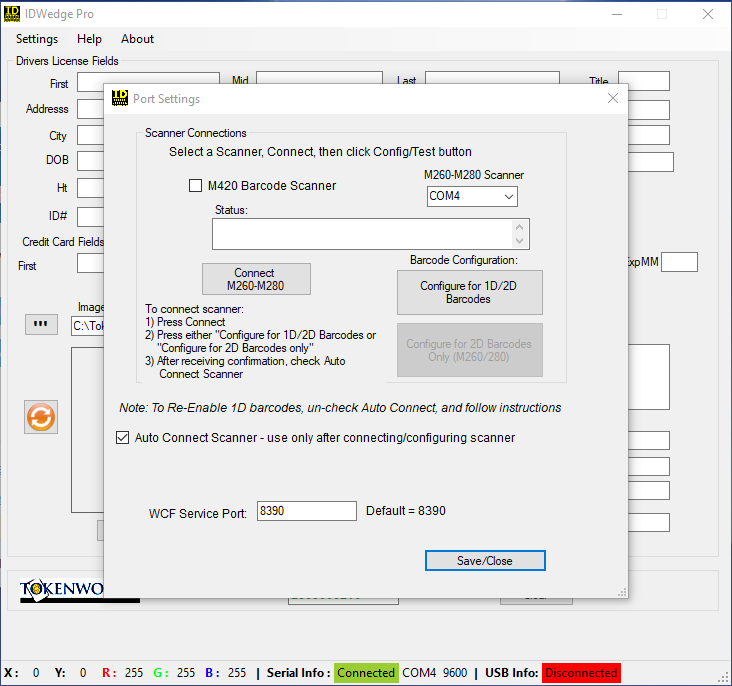This screenshot has height=686, width=732.
Task: Minimize the IDWedge Pro window
Action: pos(617,14)
